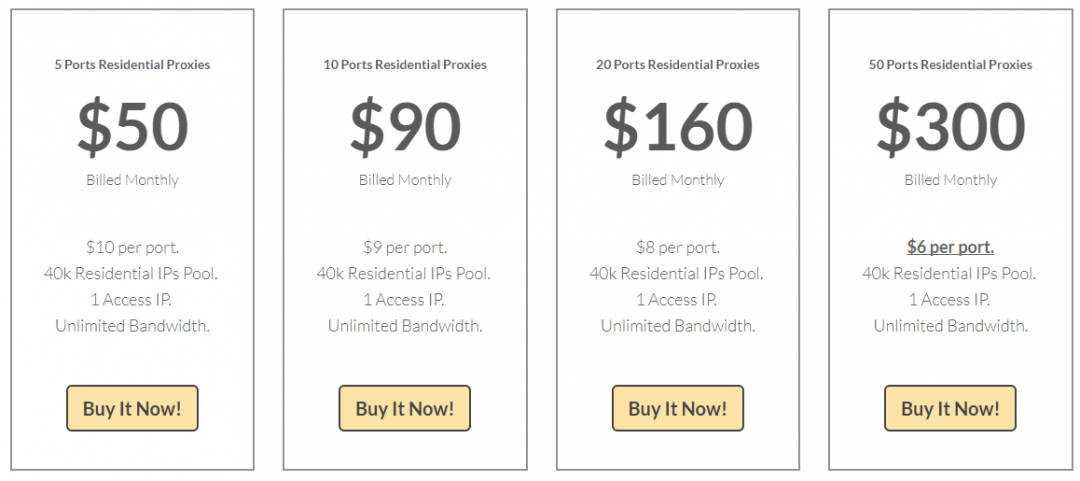Click the "10 Ports Residential Proxies" title
Viewport: 1080px width, 481px height.
click(405, 65)
